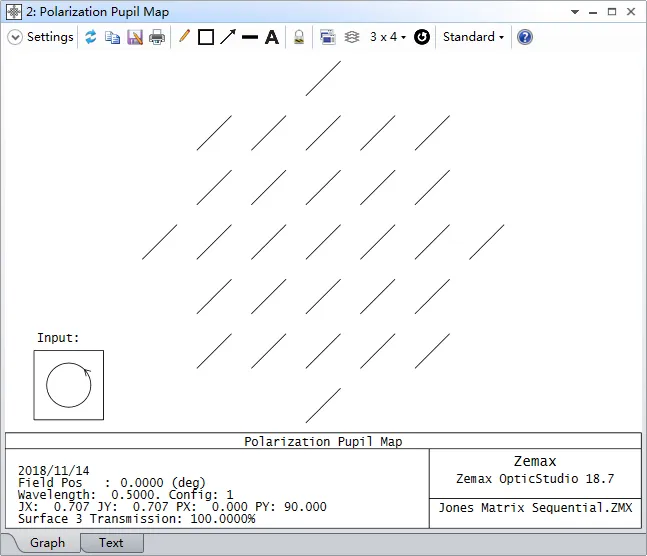The height and width of the screenshot is (556, 647).
Task: Select the text annotation 'A' tool
Action: pyautogui.click(x=271, y=37)
